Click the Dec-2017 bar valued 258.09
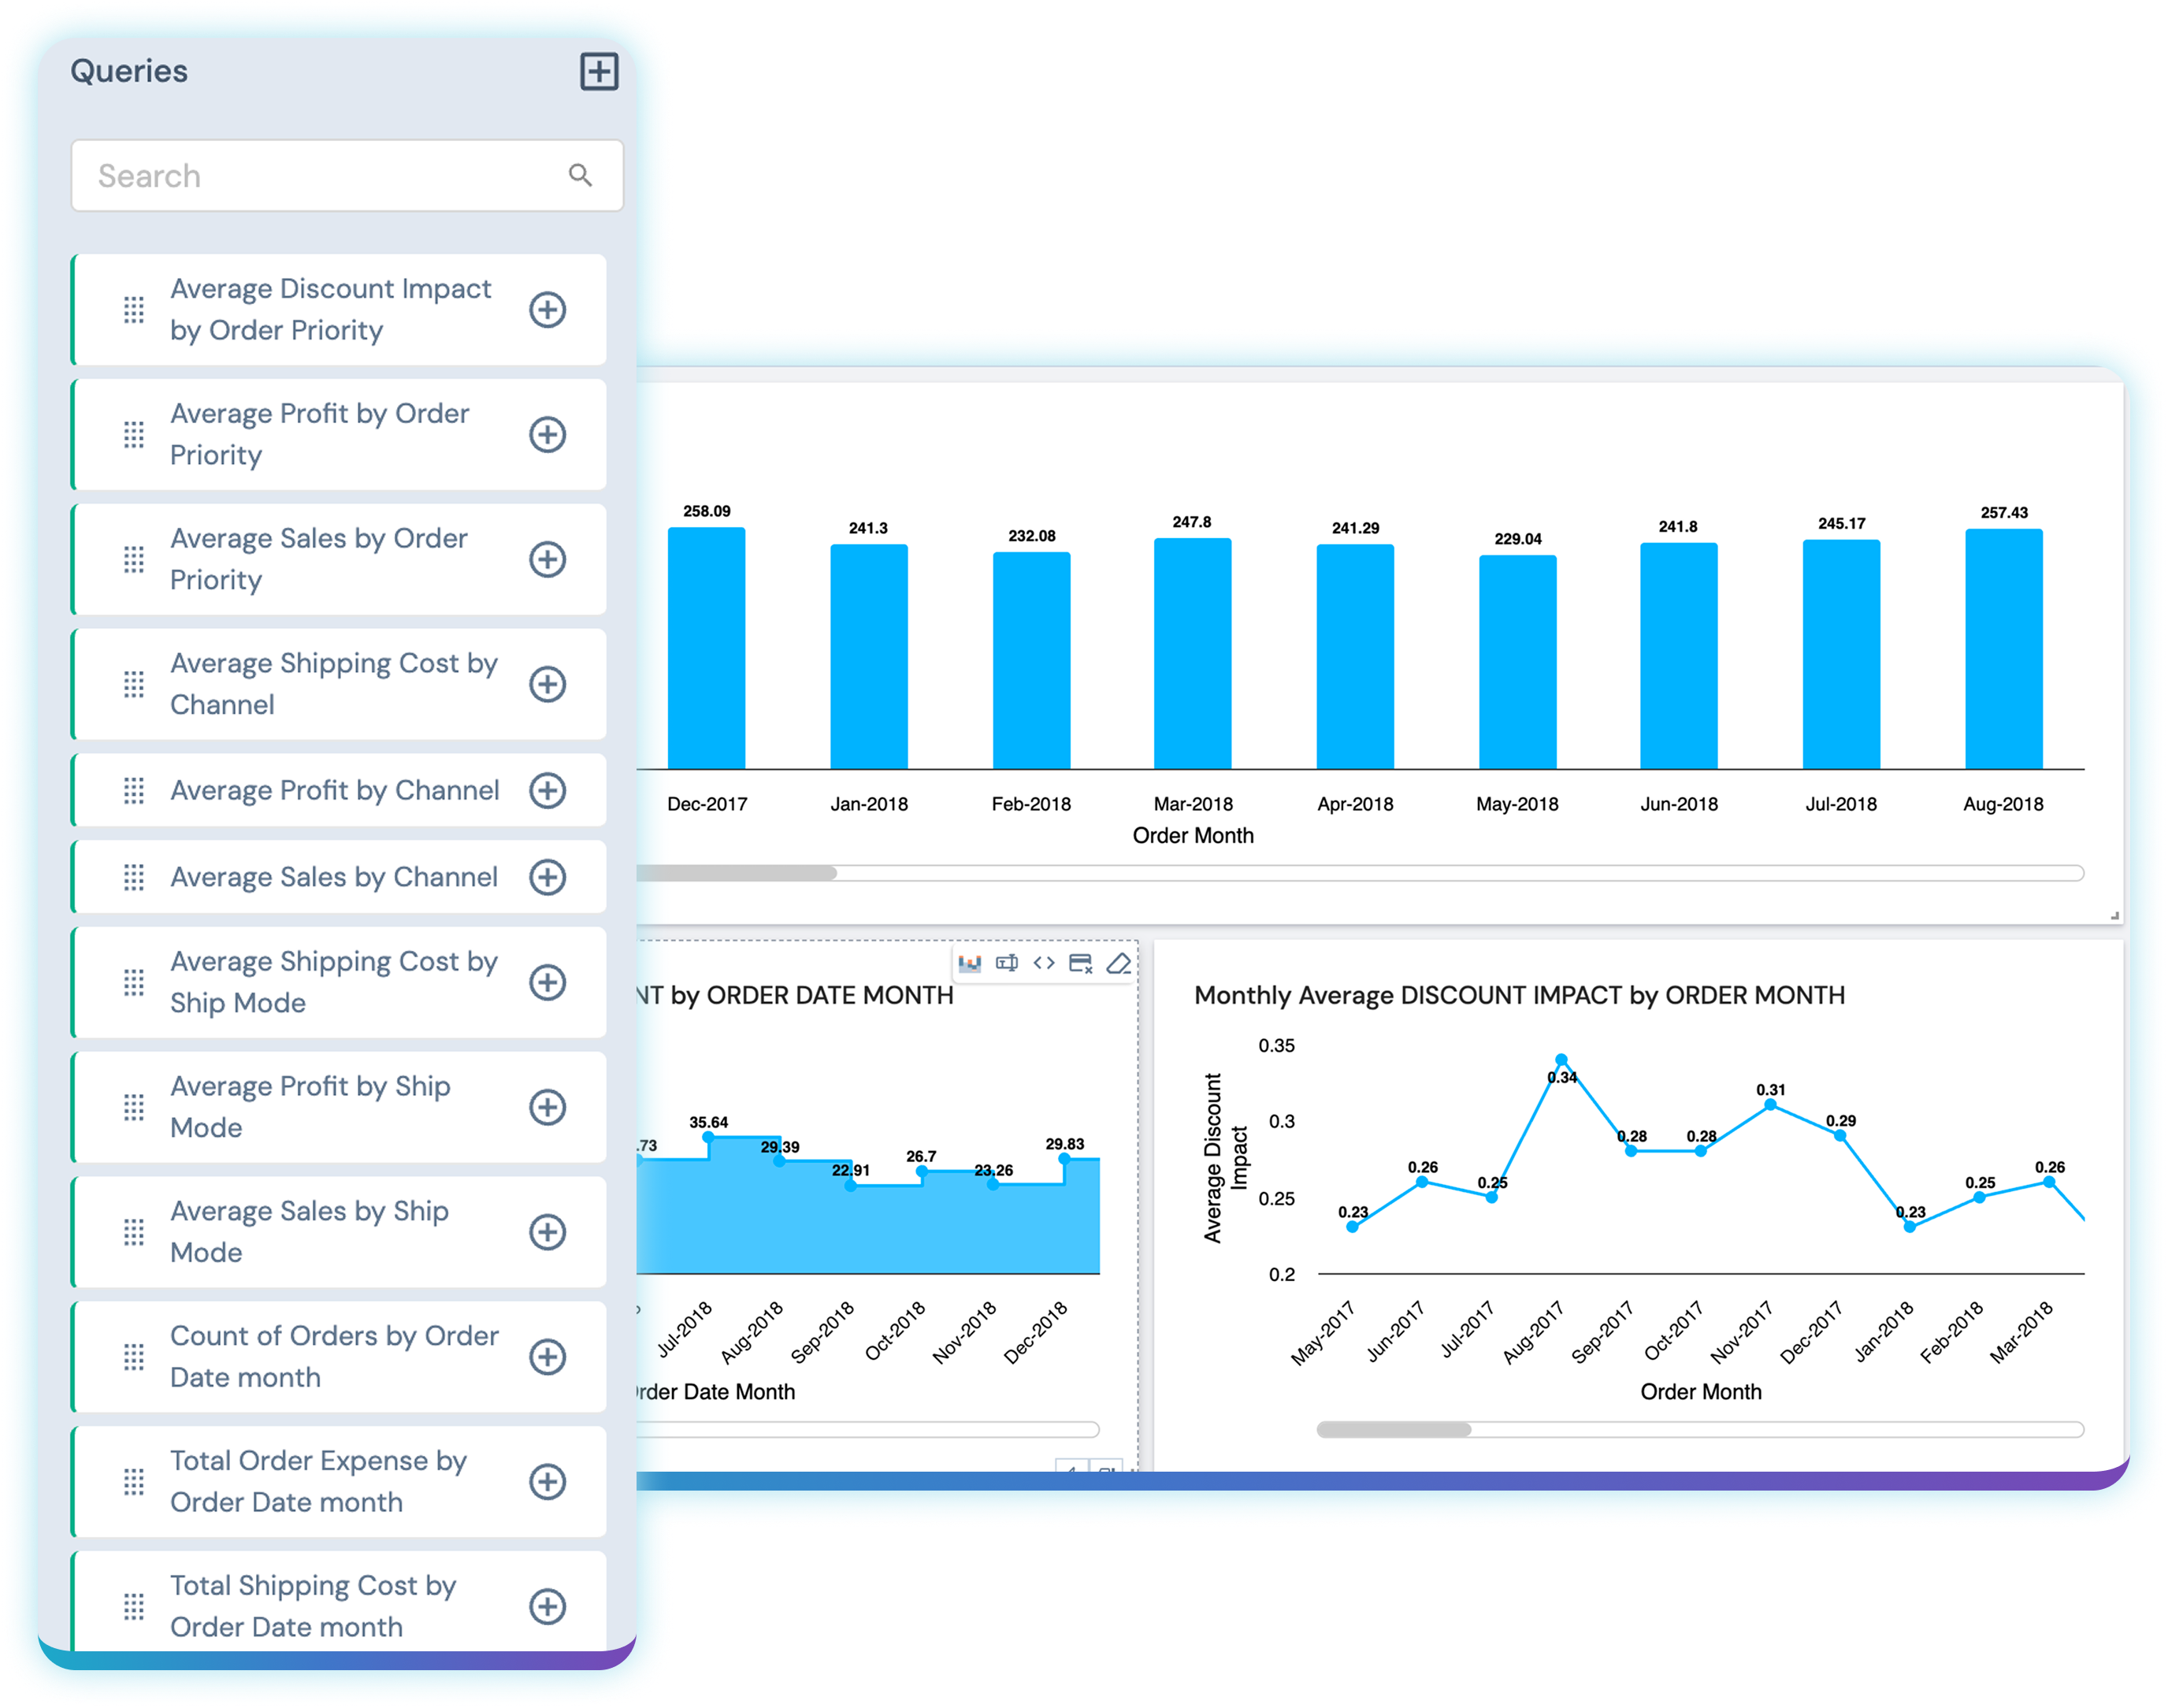 [706, 648]
